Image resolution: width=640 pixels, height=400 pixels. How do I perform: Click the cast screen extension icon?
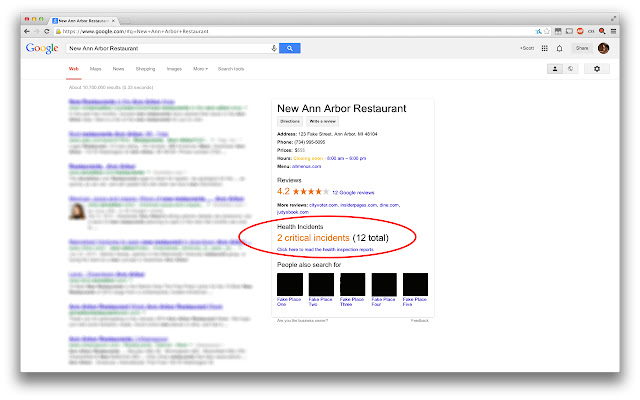coord(569,31)
